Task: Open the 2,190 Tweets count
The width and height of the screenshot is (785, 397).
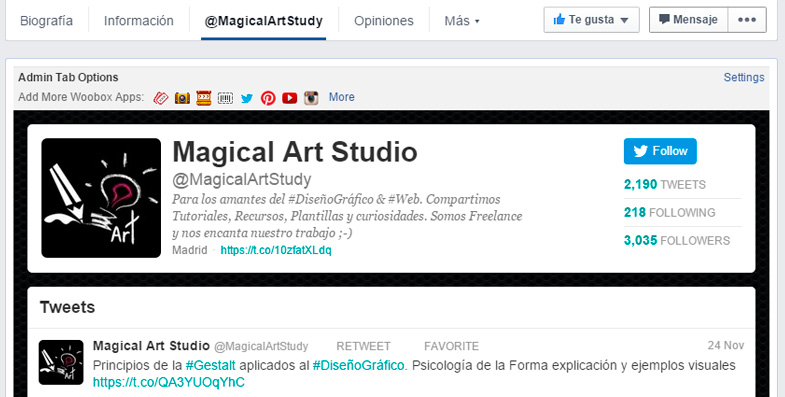Action: click(664, 185)
